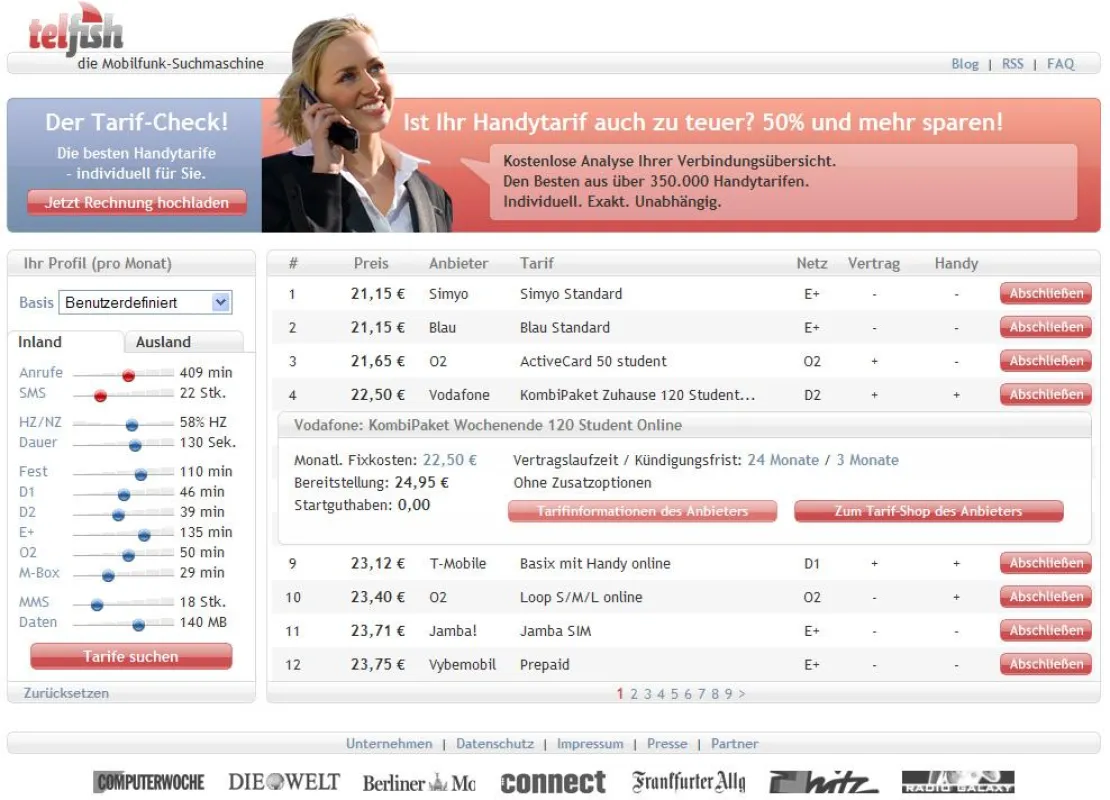Screen dimensions: 1110x800
Task: Click the Die Welt logo
Action: [x=284, y=782]
